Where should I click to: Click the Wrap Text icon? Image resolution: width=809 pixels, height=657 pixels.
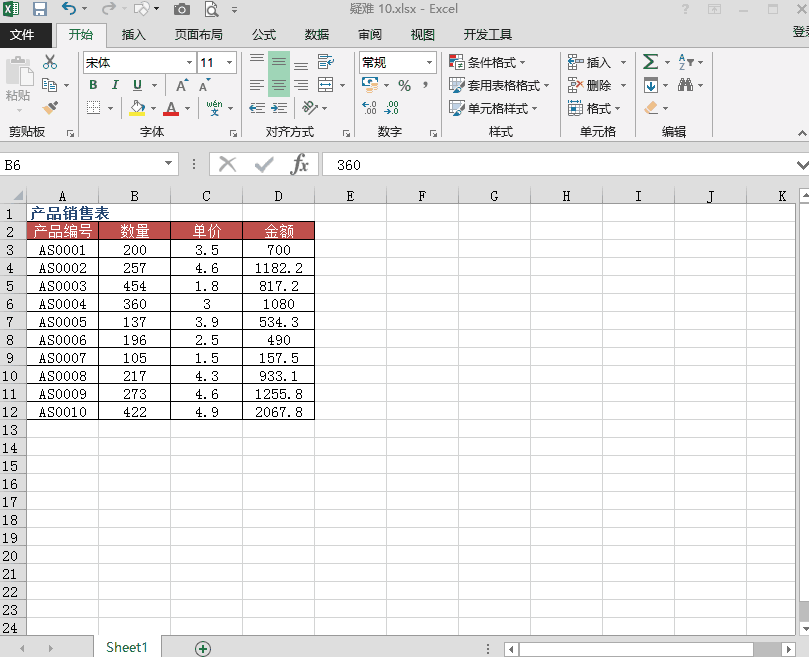[x=325, y=62]
